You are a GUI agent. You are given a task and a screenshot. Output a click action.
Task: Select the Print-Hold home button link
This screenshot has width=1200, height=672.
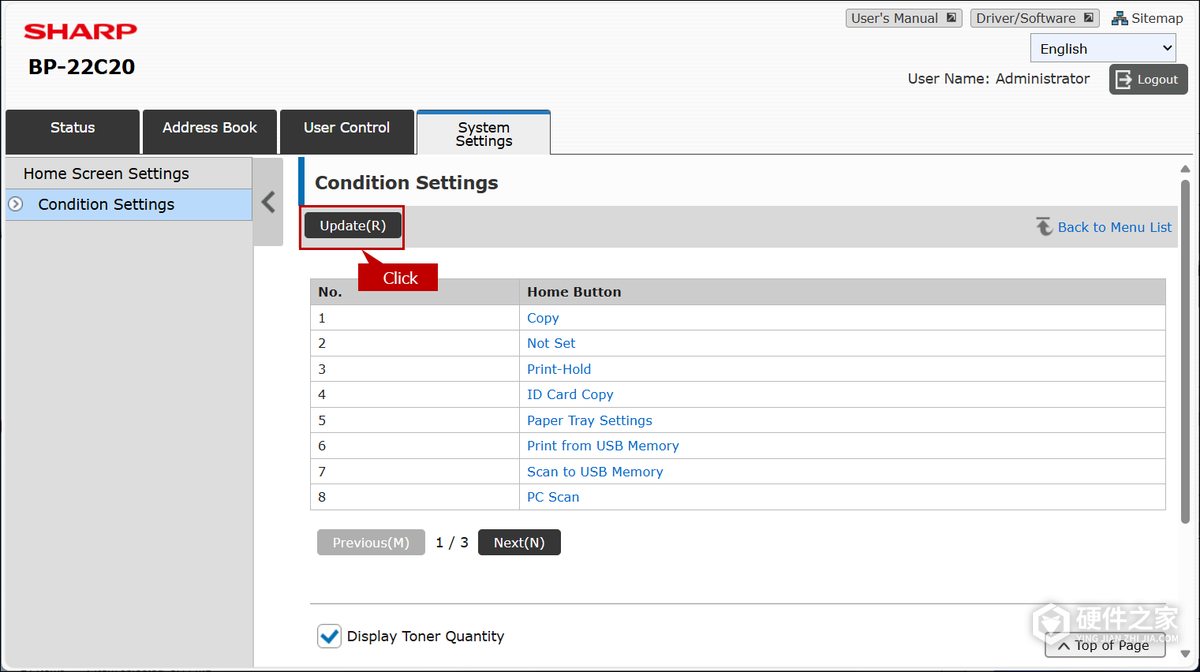pos(559,369)
